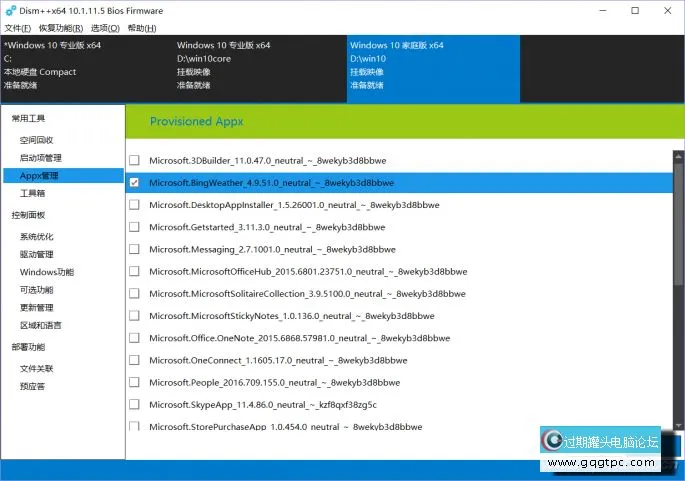Click the Dism++ app icon in title bar
The width and height of the screenshot is (685, 481).
[x=10, y=10]
